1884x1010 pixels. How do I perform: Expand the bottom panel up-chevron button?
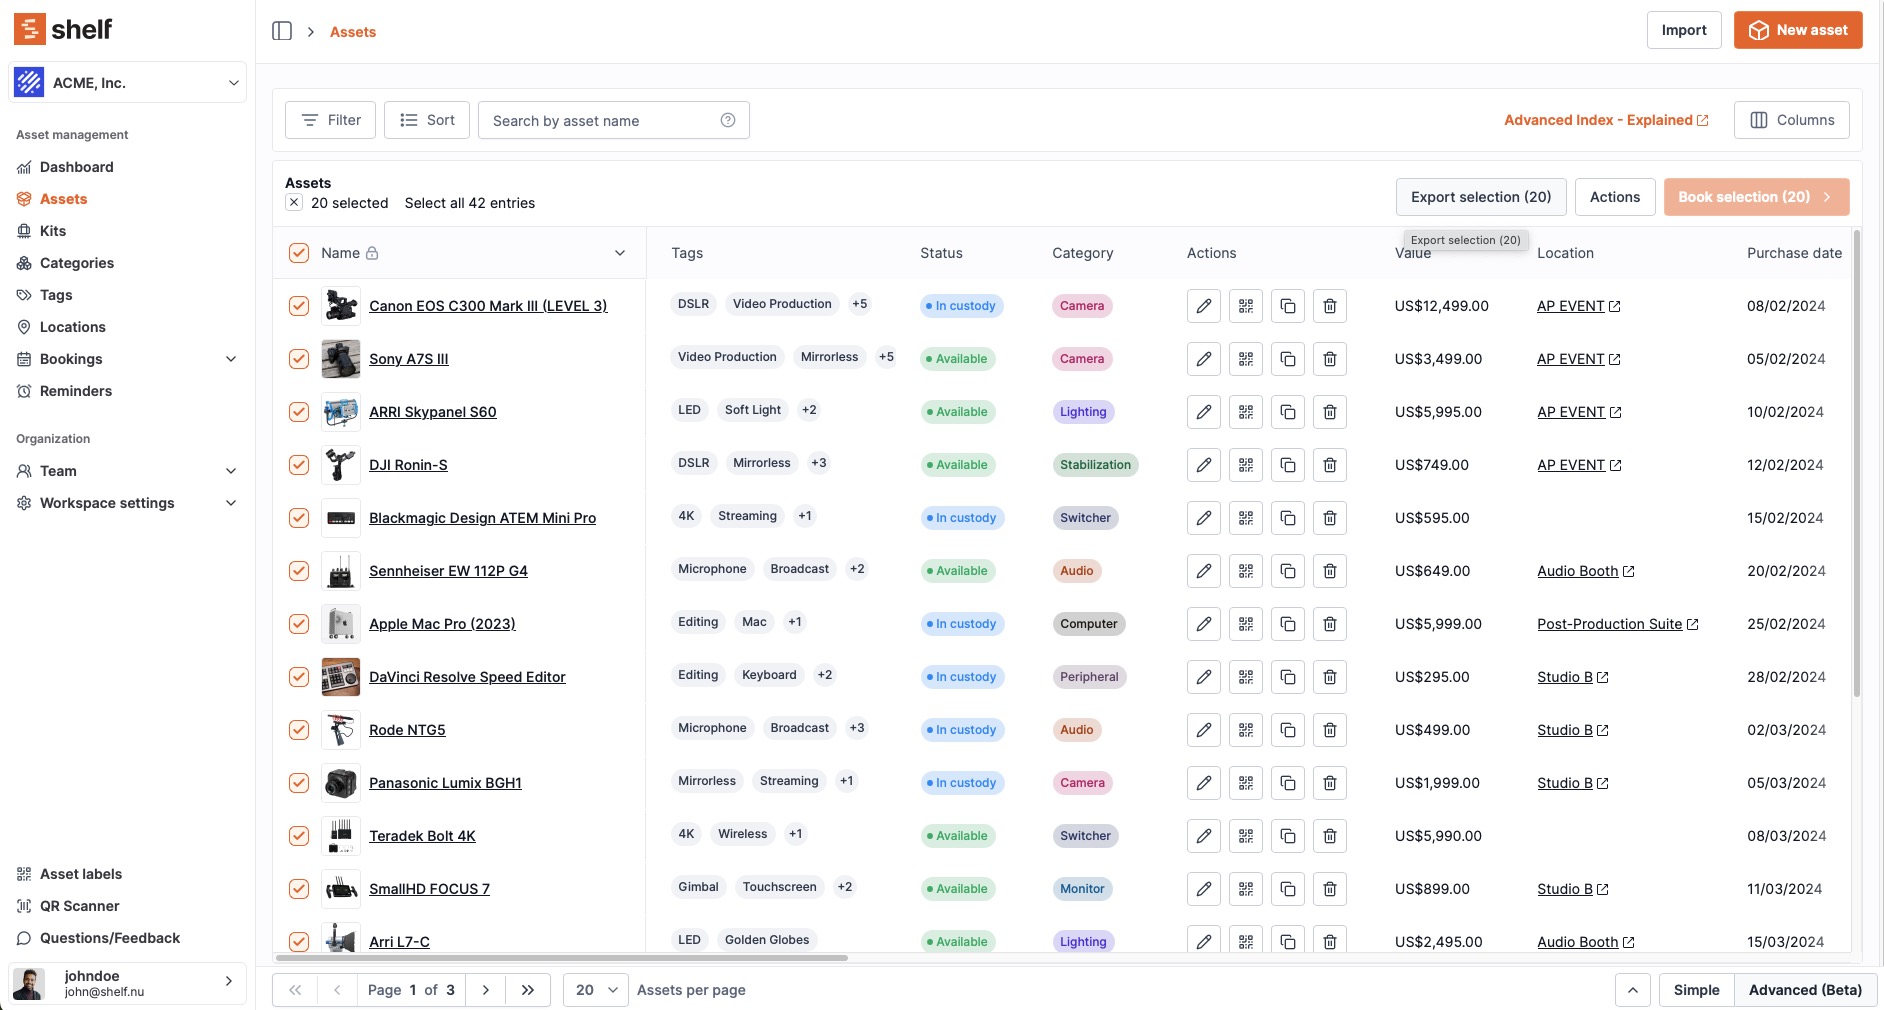[x=1632, y=990]
